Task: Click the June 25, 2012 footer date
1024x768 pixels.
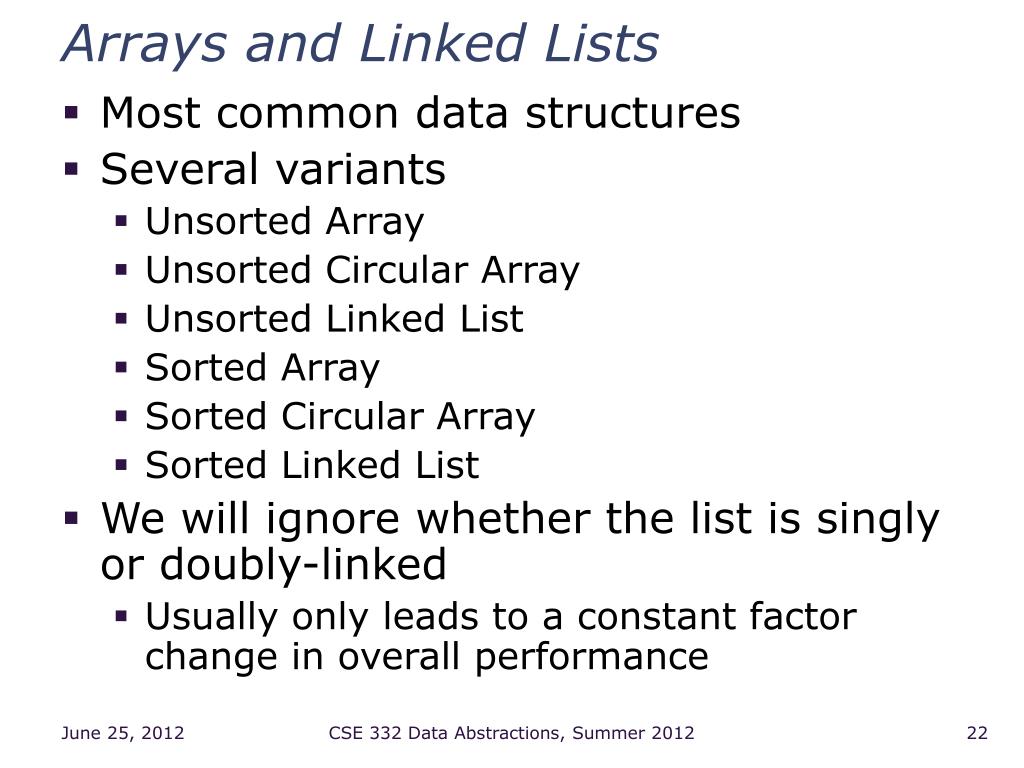Action: pyautogui.click(x=123, y=733)
